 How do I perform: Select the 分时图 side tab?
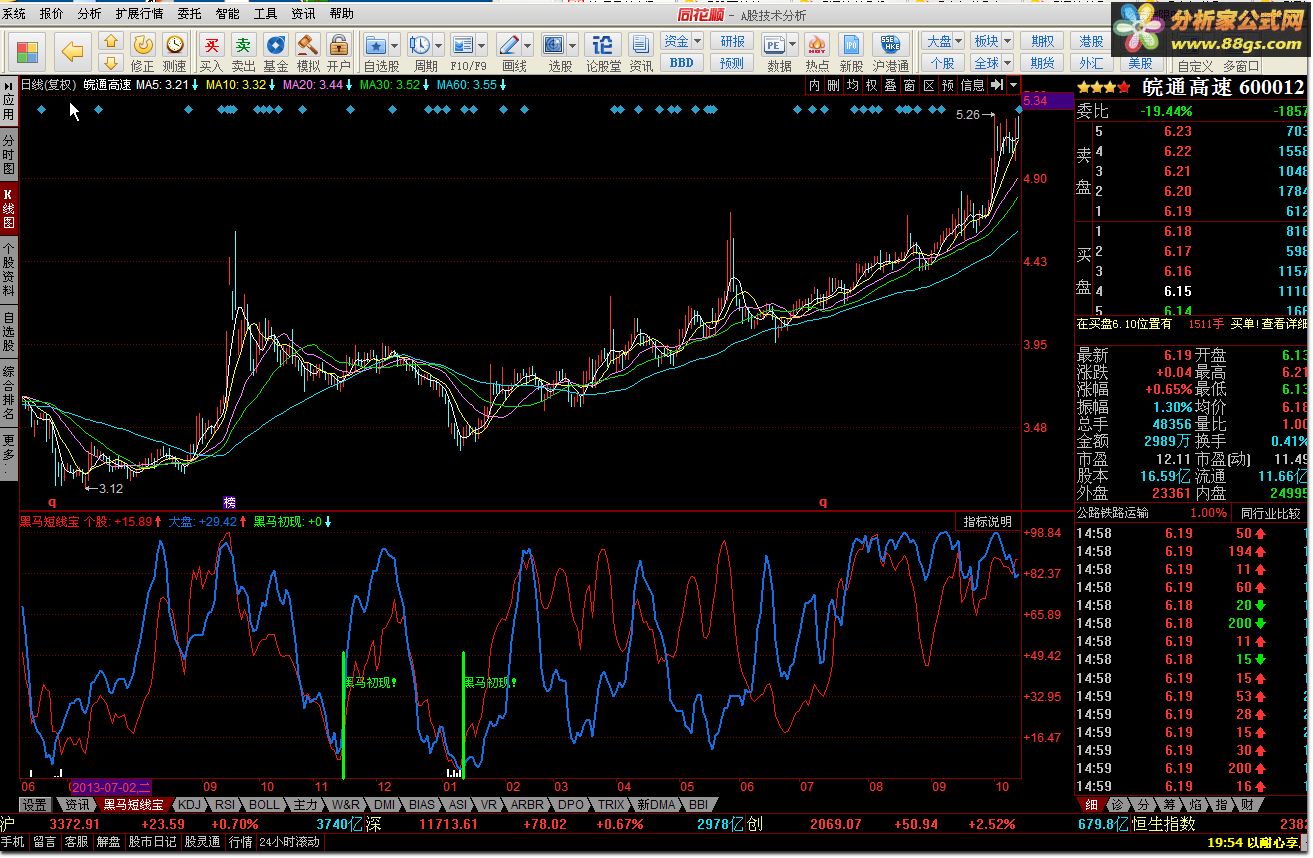[9, 154]
